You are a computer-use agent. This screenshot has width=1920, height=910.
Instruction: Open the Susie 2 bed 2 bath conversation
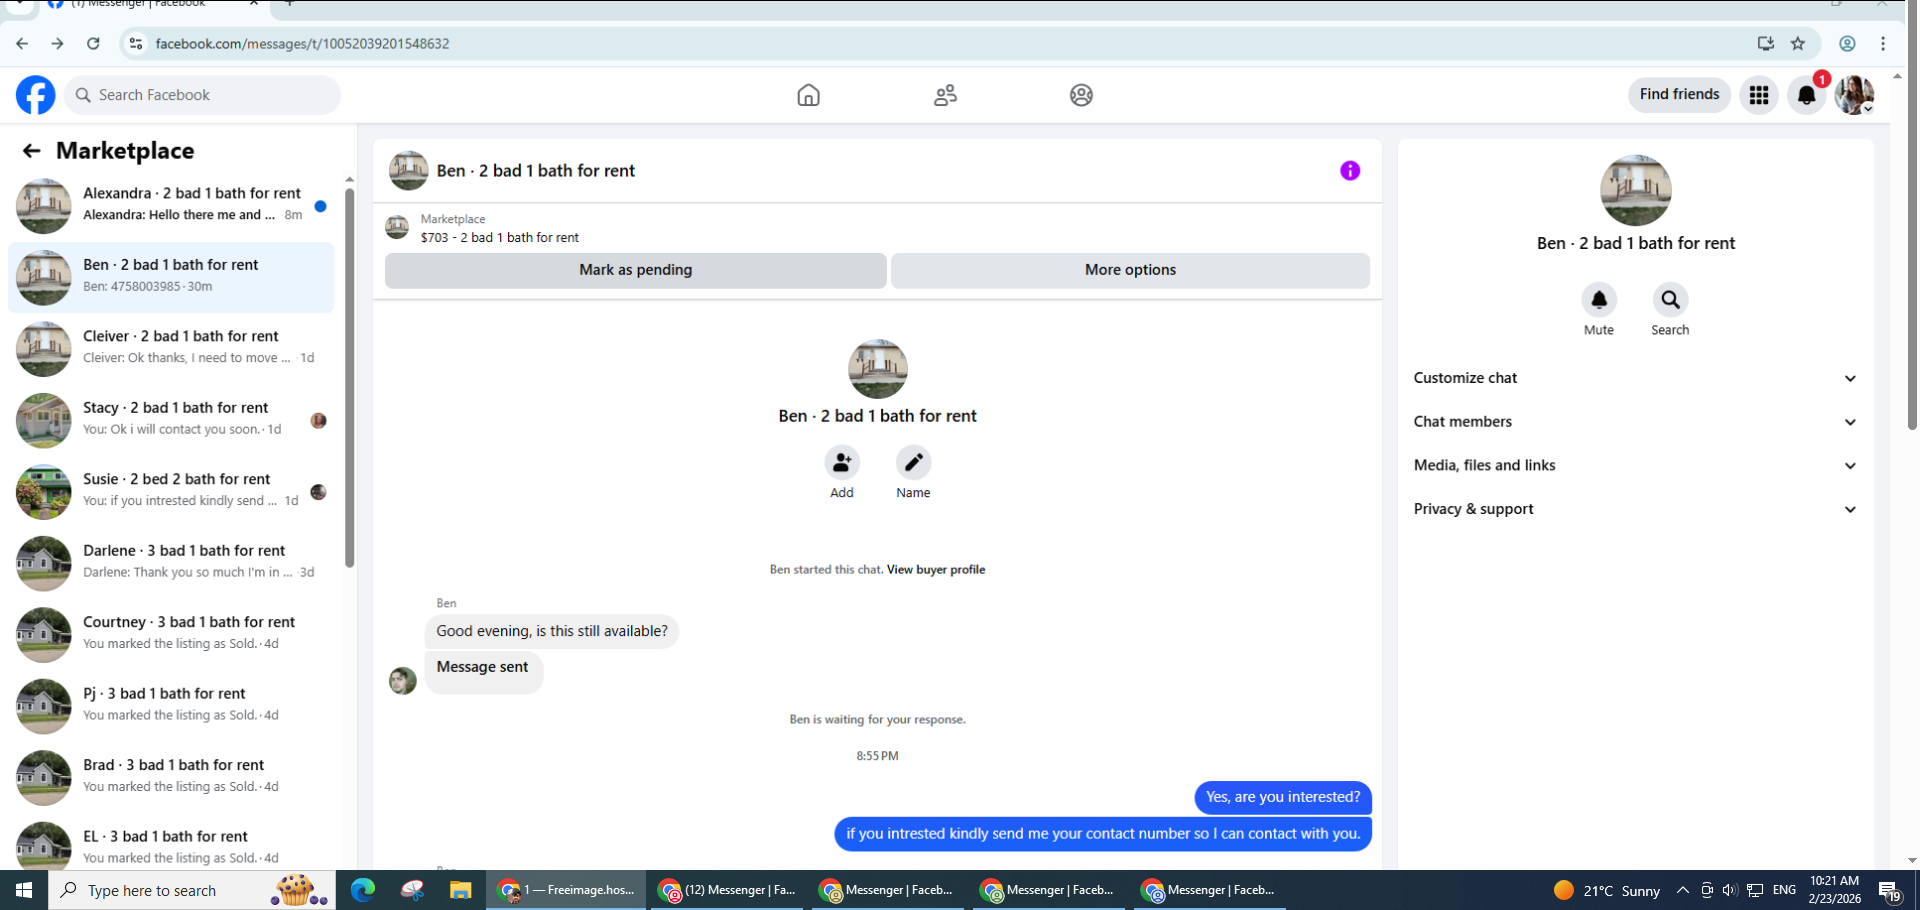(x=171, y=492)
